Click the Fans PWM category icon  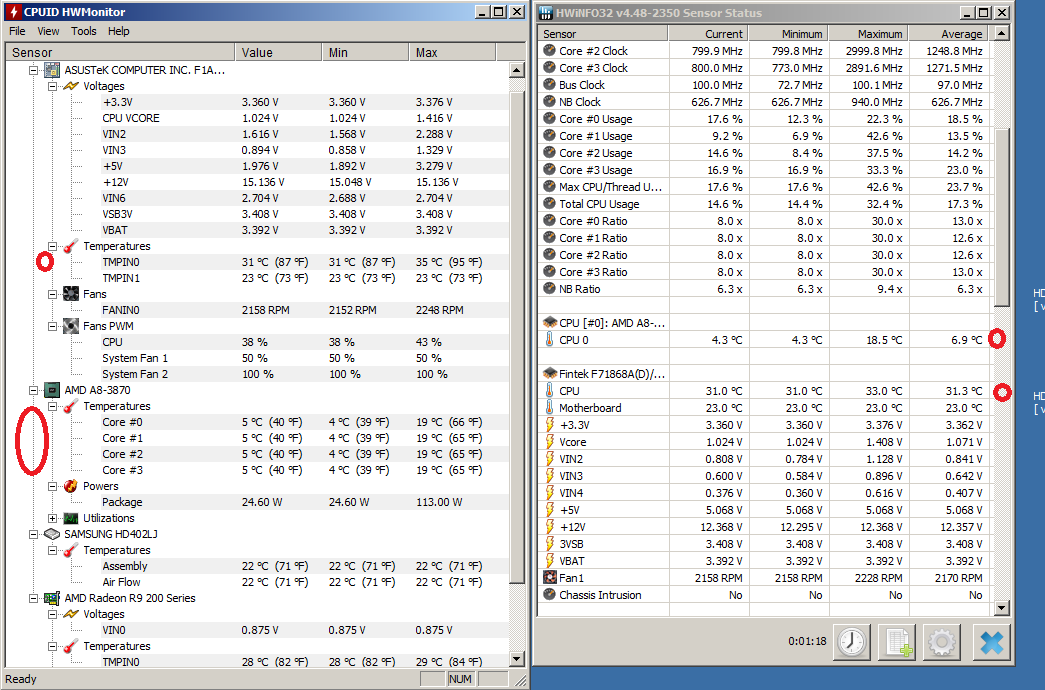coord(71,326)
